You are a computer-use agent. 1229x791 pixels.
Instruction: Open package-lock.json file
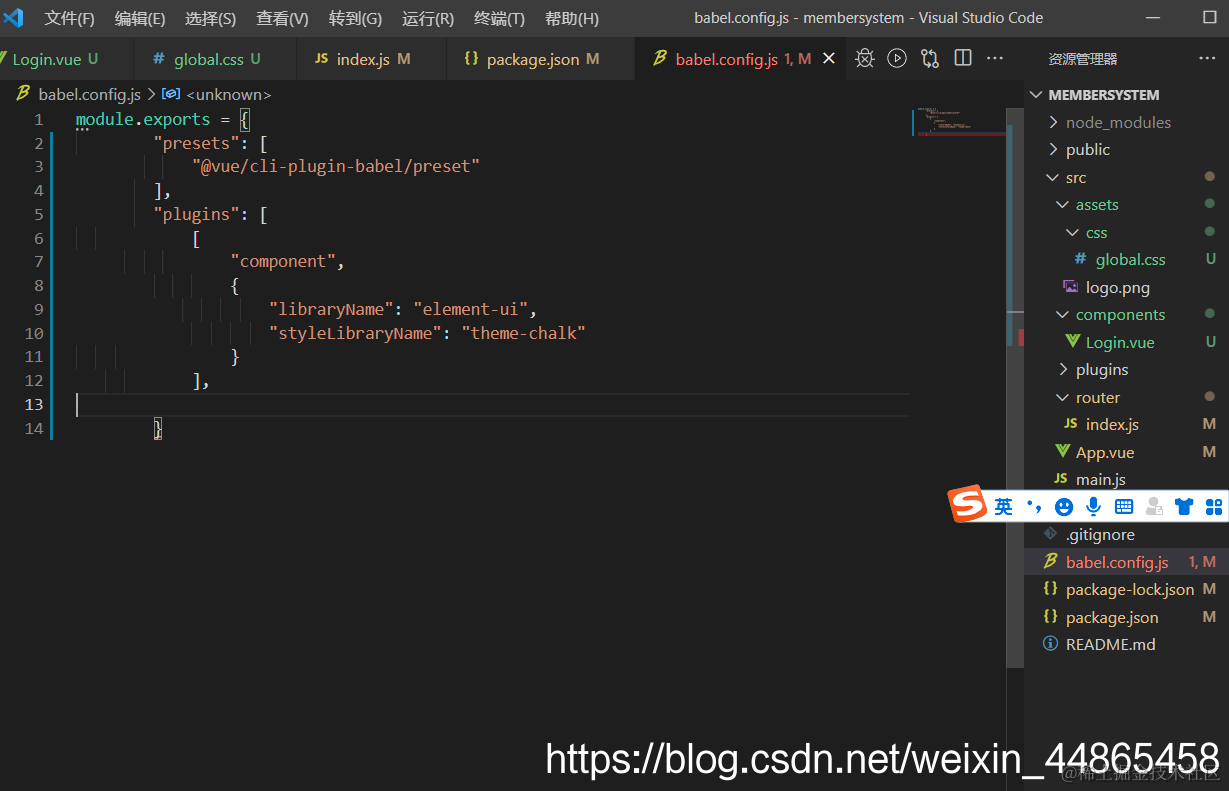pos(1126,589)
